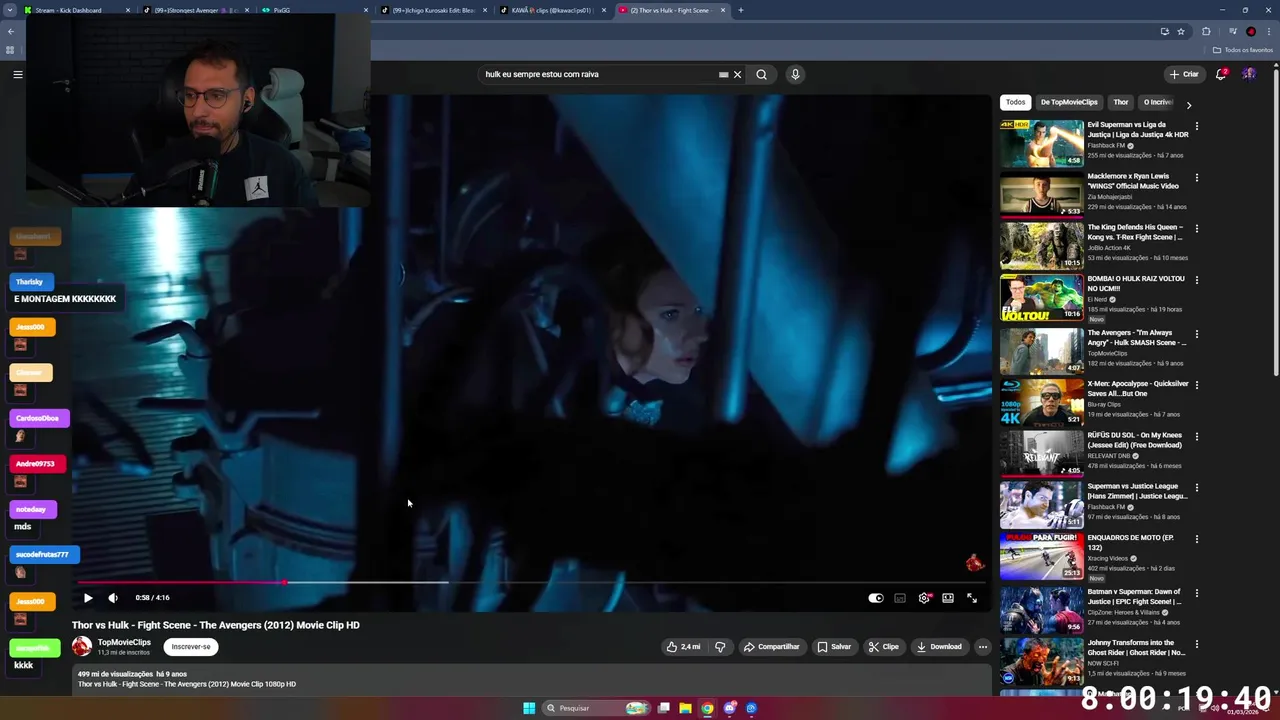Viewport: 1280px width, 720px height.
Task: Click the Criar button
Action: [1184, 74]
